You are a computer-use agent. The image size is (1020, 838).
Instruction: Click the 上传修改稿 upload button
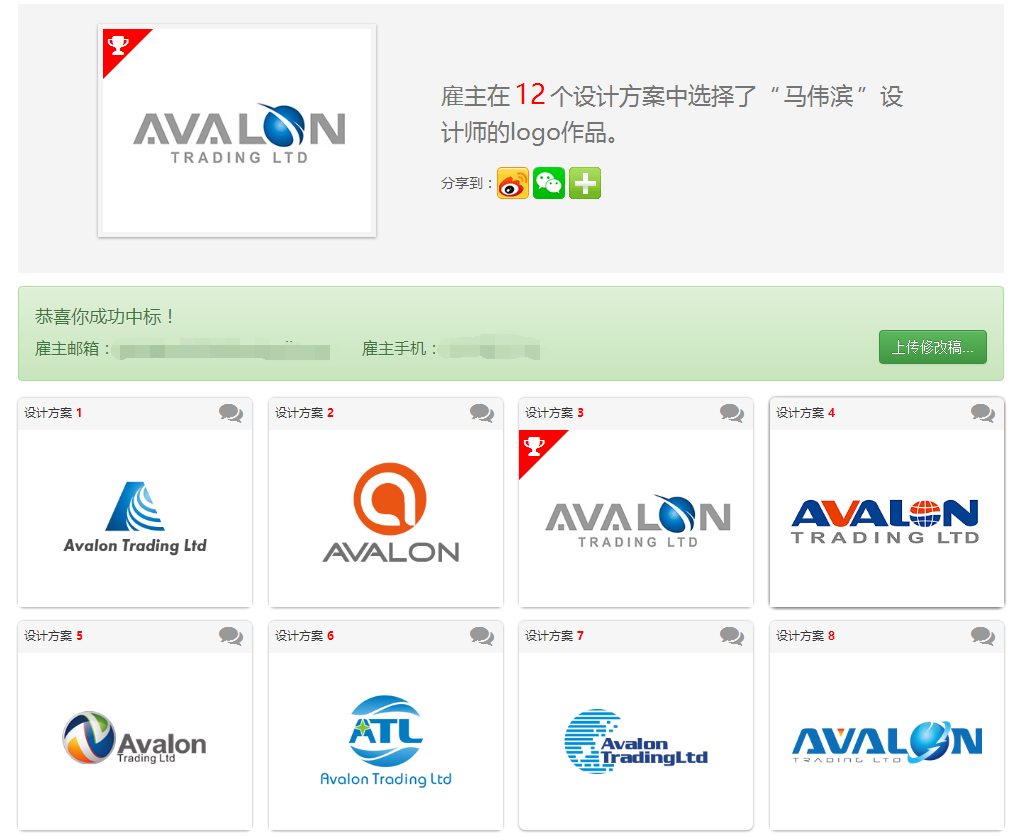(x=932, y=347)
